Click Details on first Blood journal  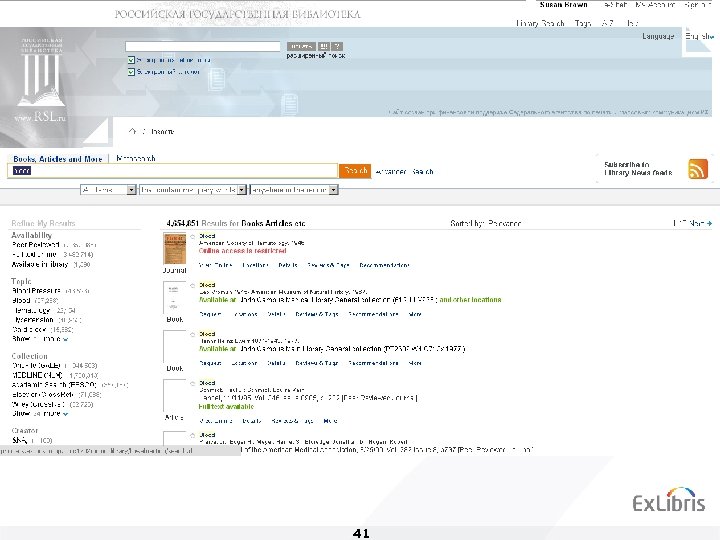[288, 265]
